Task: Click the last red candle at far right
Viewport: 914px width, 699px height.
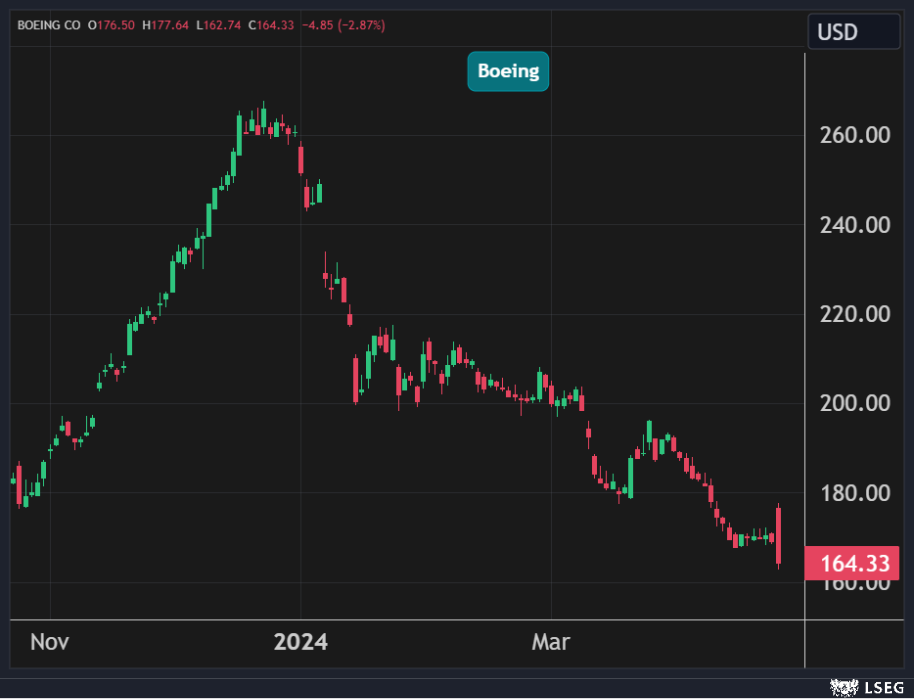Action: (x=778, y=538)
